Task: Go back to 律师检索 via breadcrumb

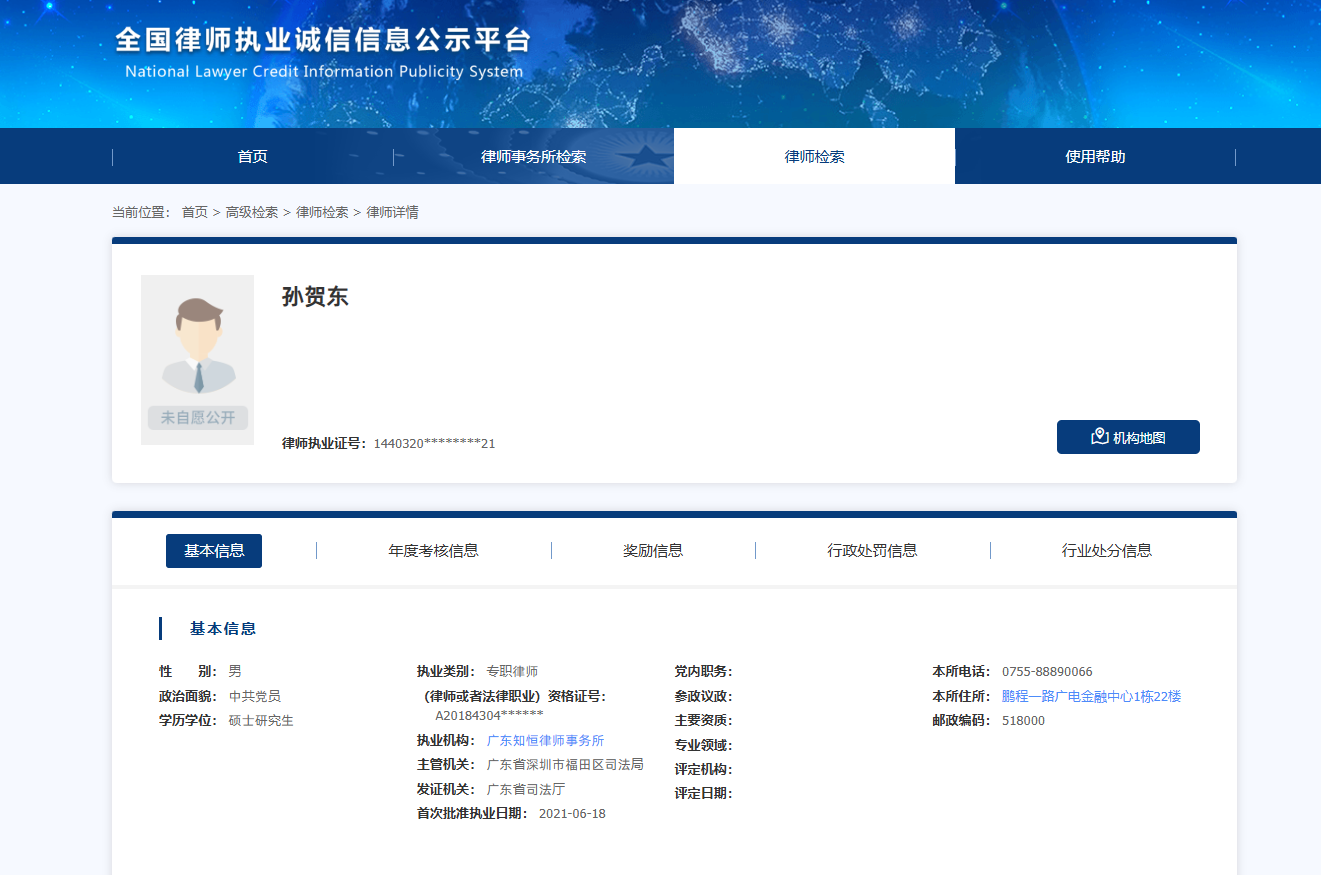Action: pyautogui.click(x=322, y=213)
